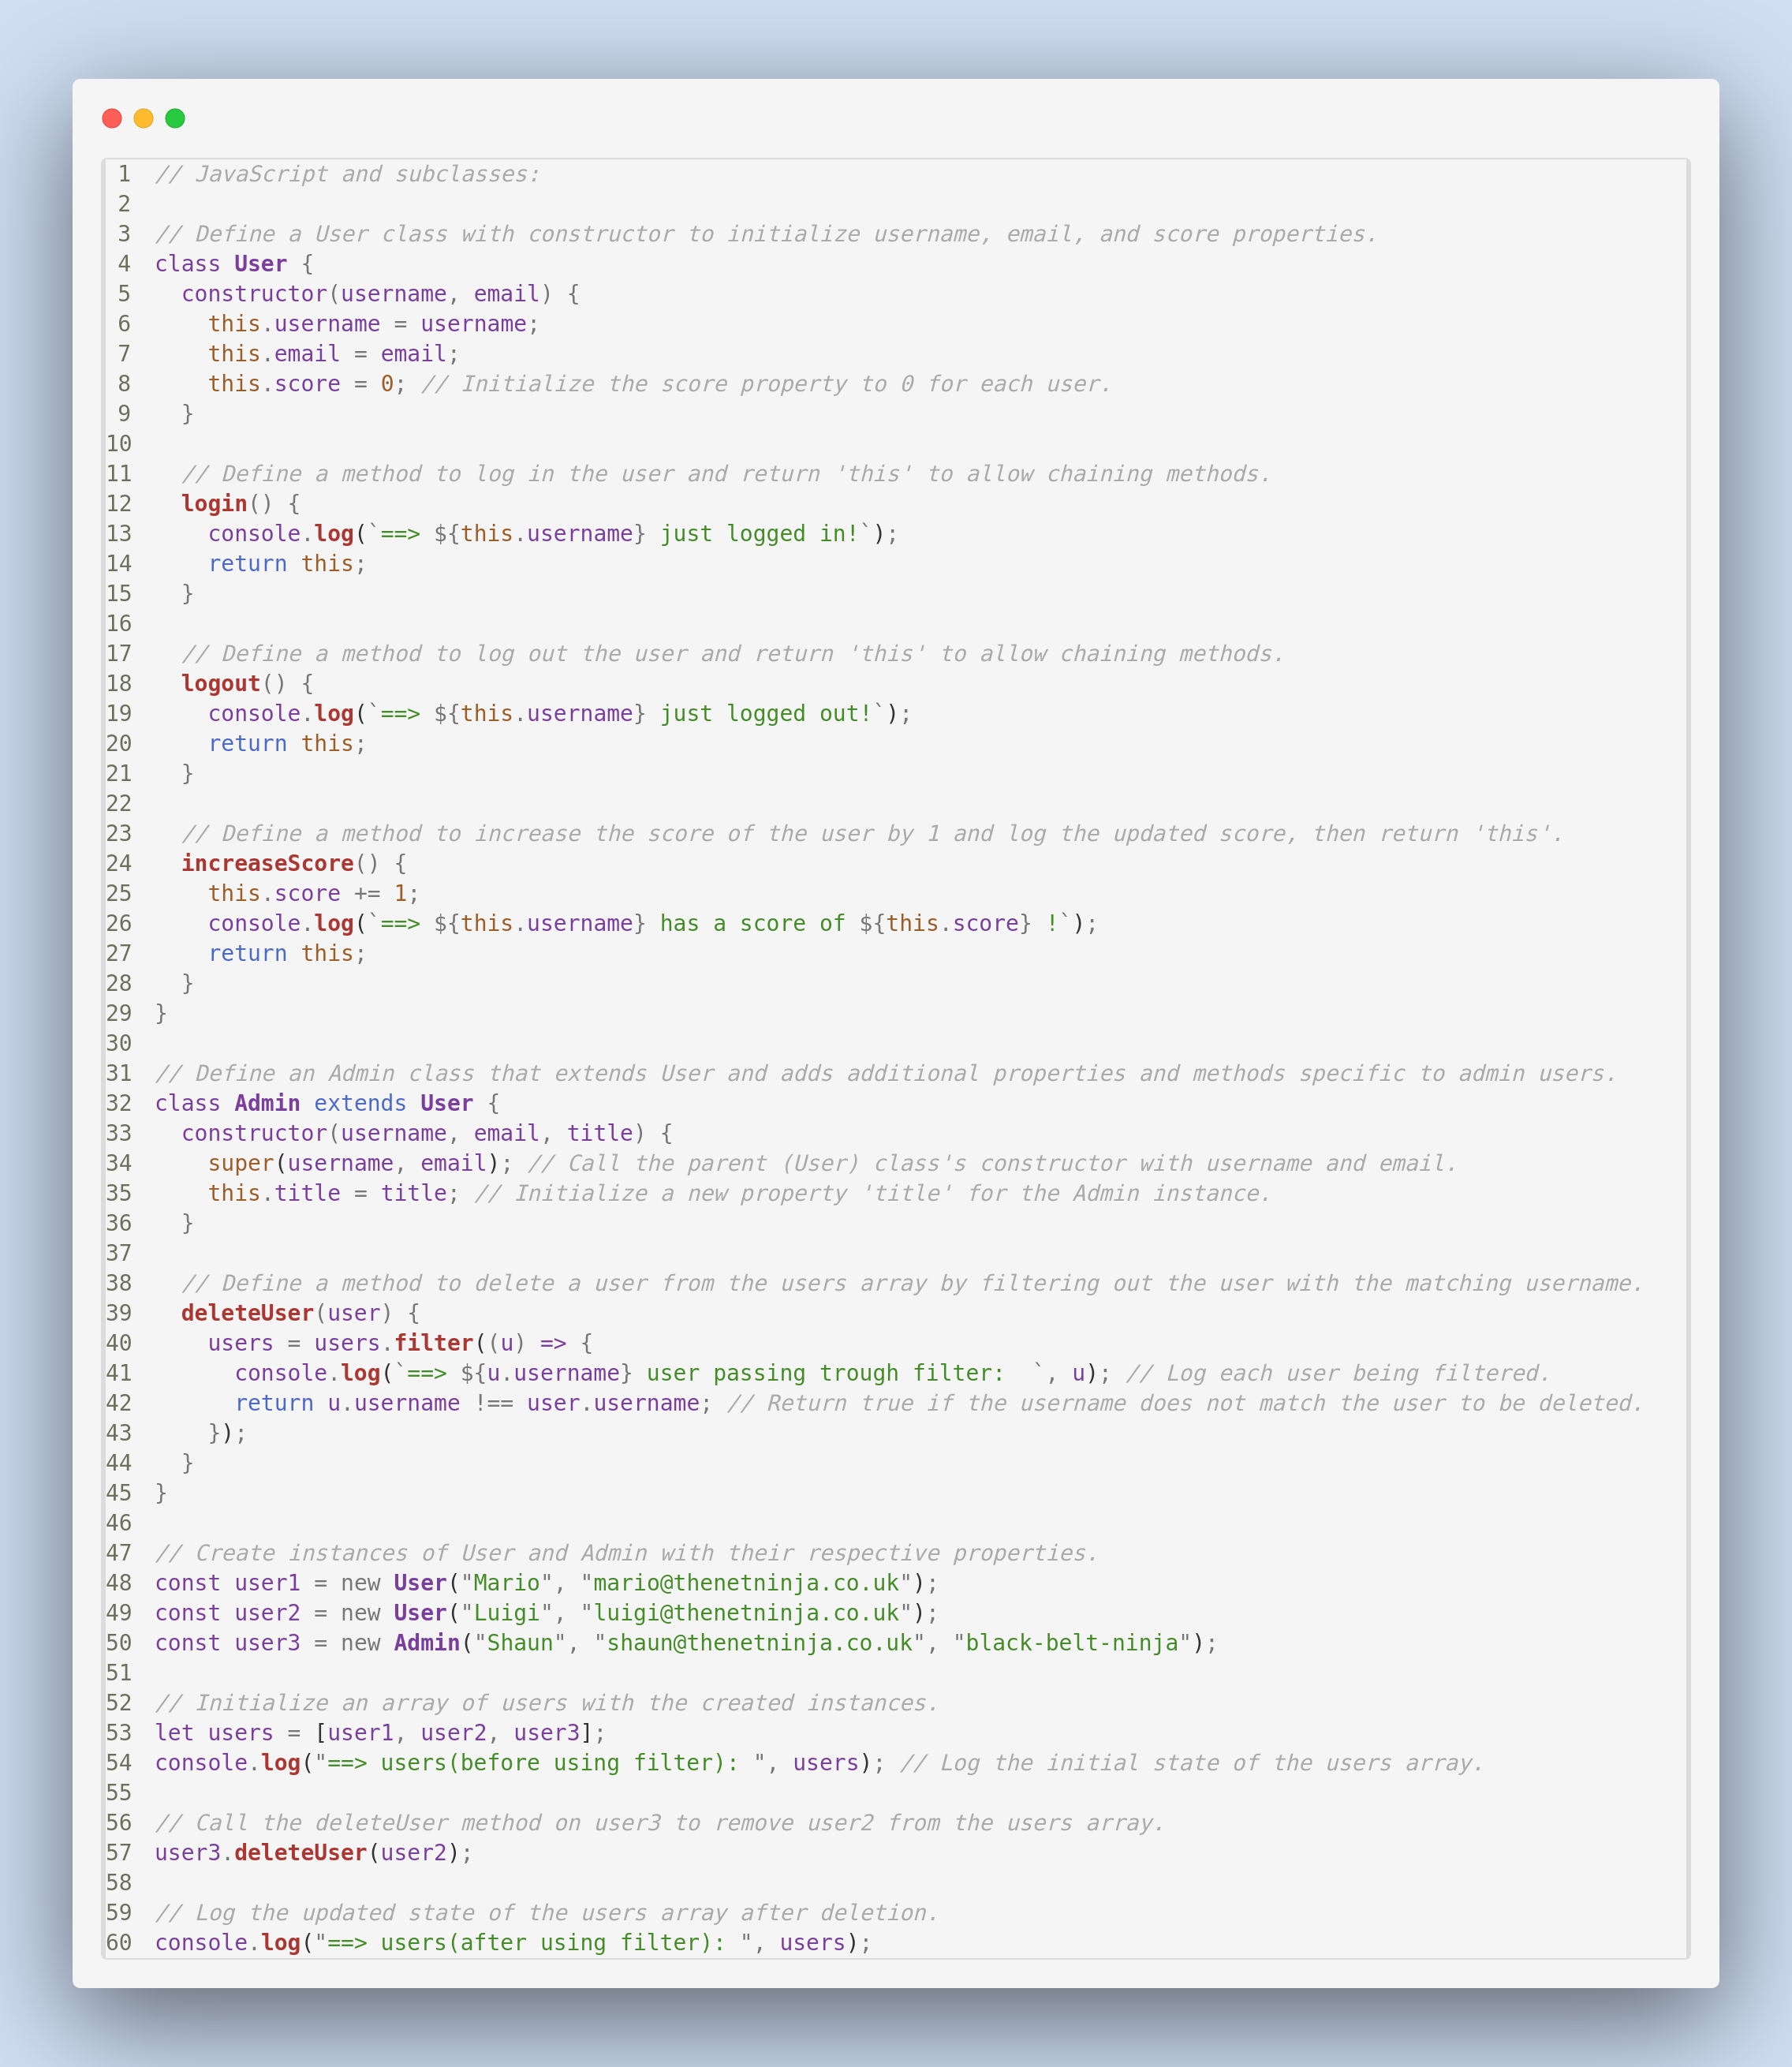
Task: Click the red close traffic light button
Action: (111, 118)
